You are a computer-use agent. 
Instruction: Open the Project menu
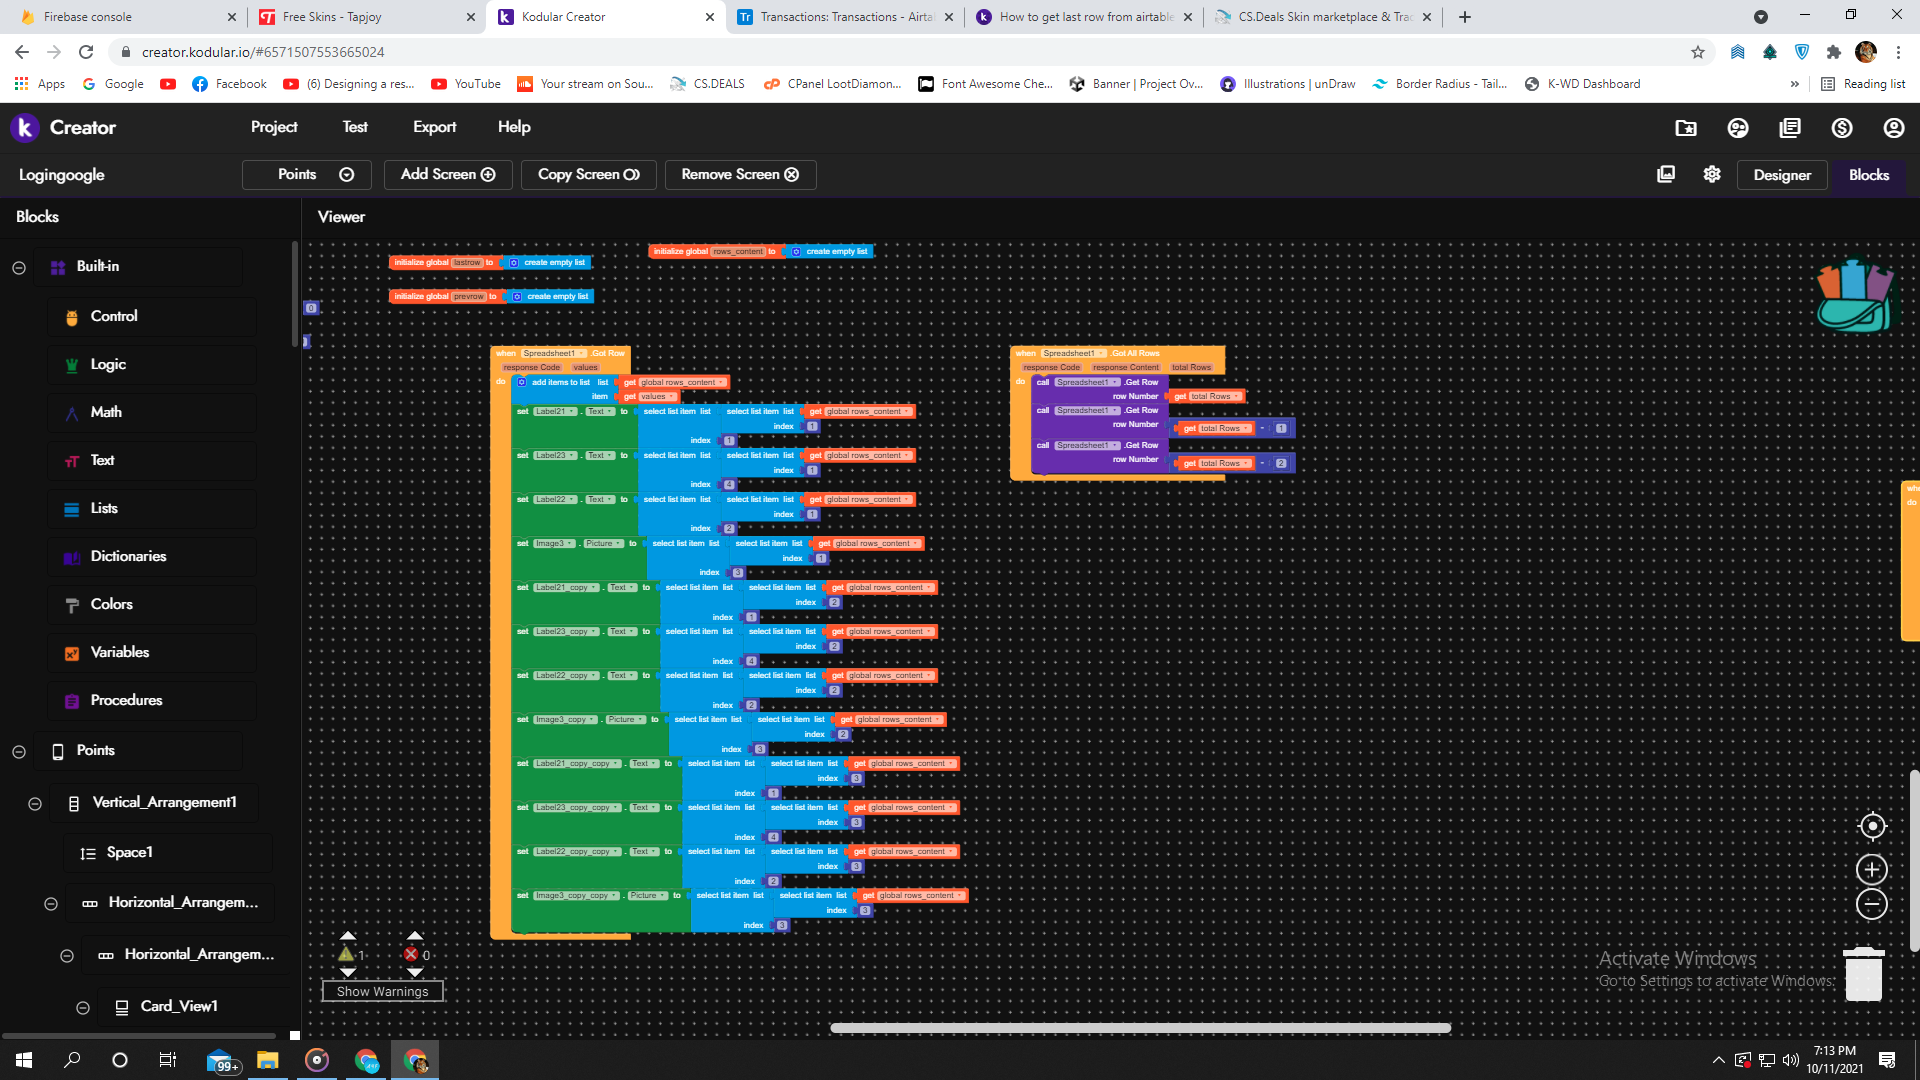point(274,127)
